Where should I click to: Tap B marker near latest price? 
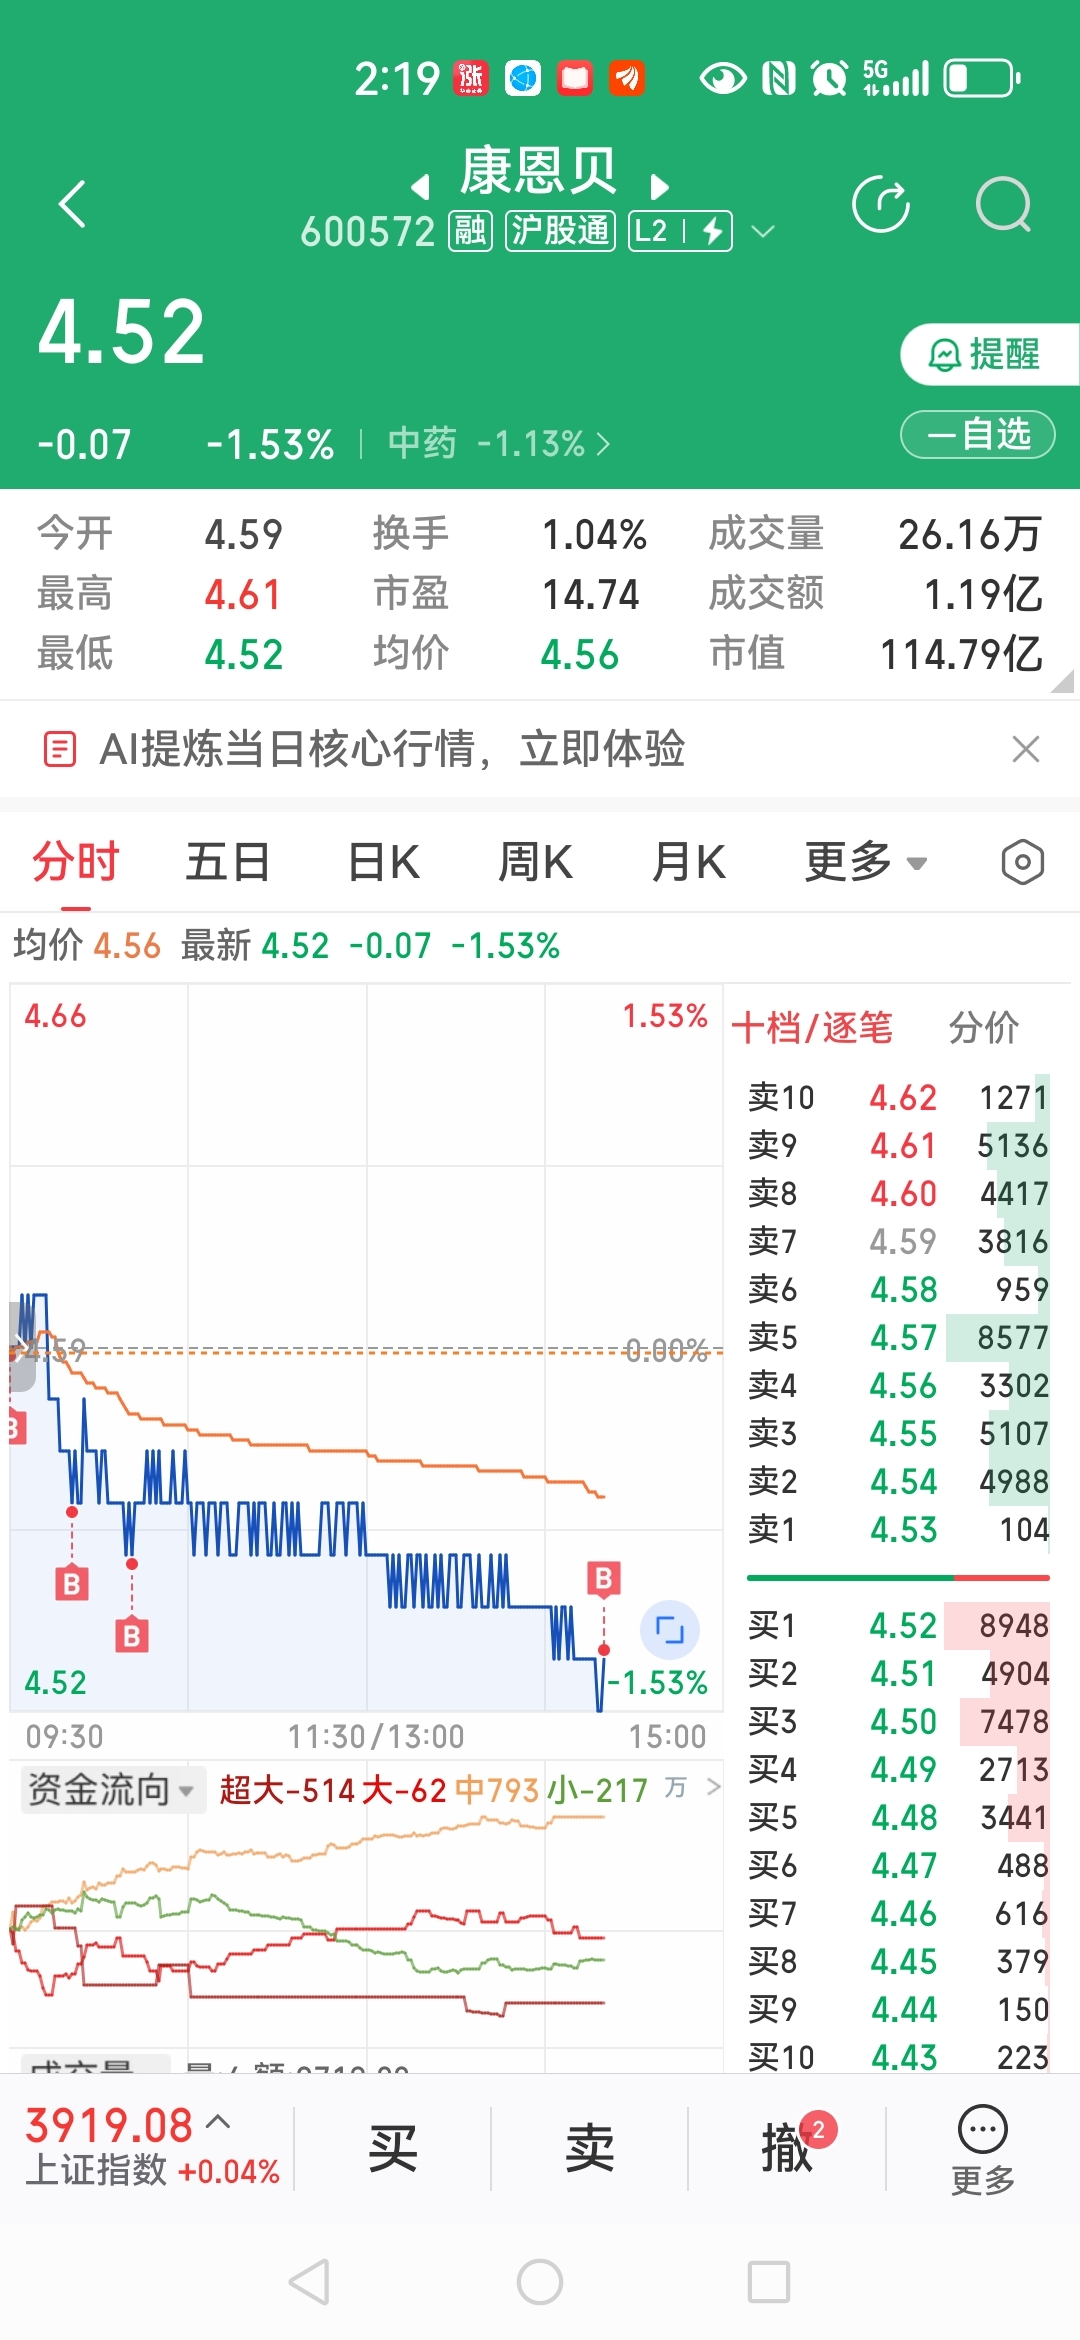pos(603,1578)
